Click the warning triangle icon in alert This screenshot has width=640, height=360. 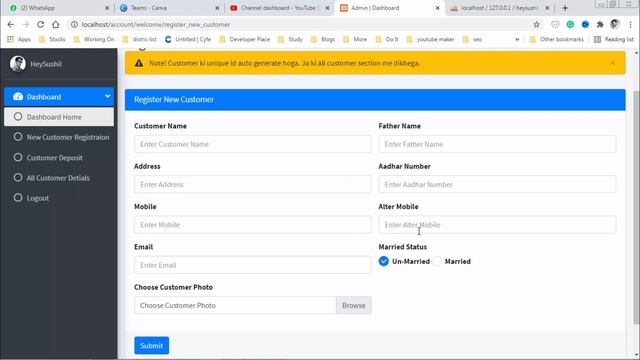[x=139, y=63]
